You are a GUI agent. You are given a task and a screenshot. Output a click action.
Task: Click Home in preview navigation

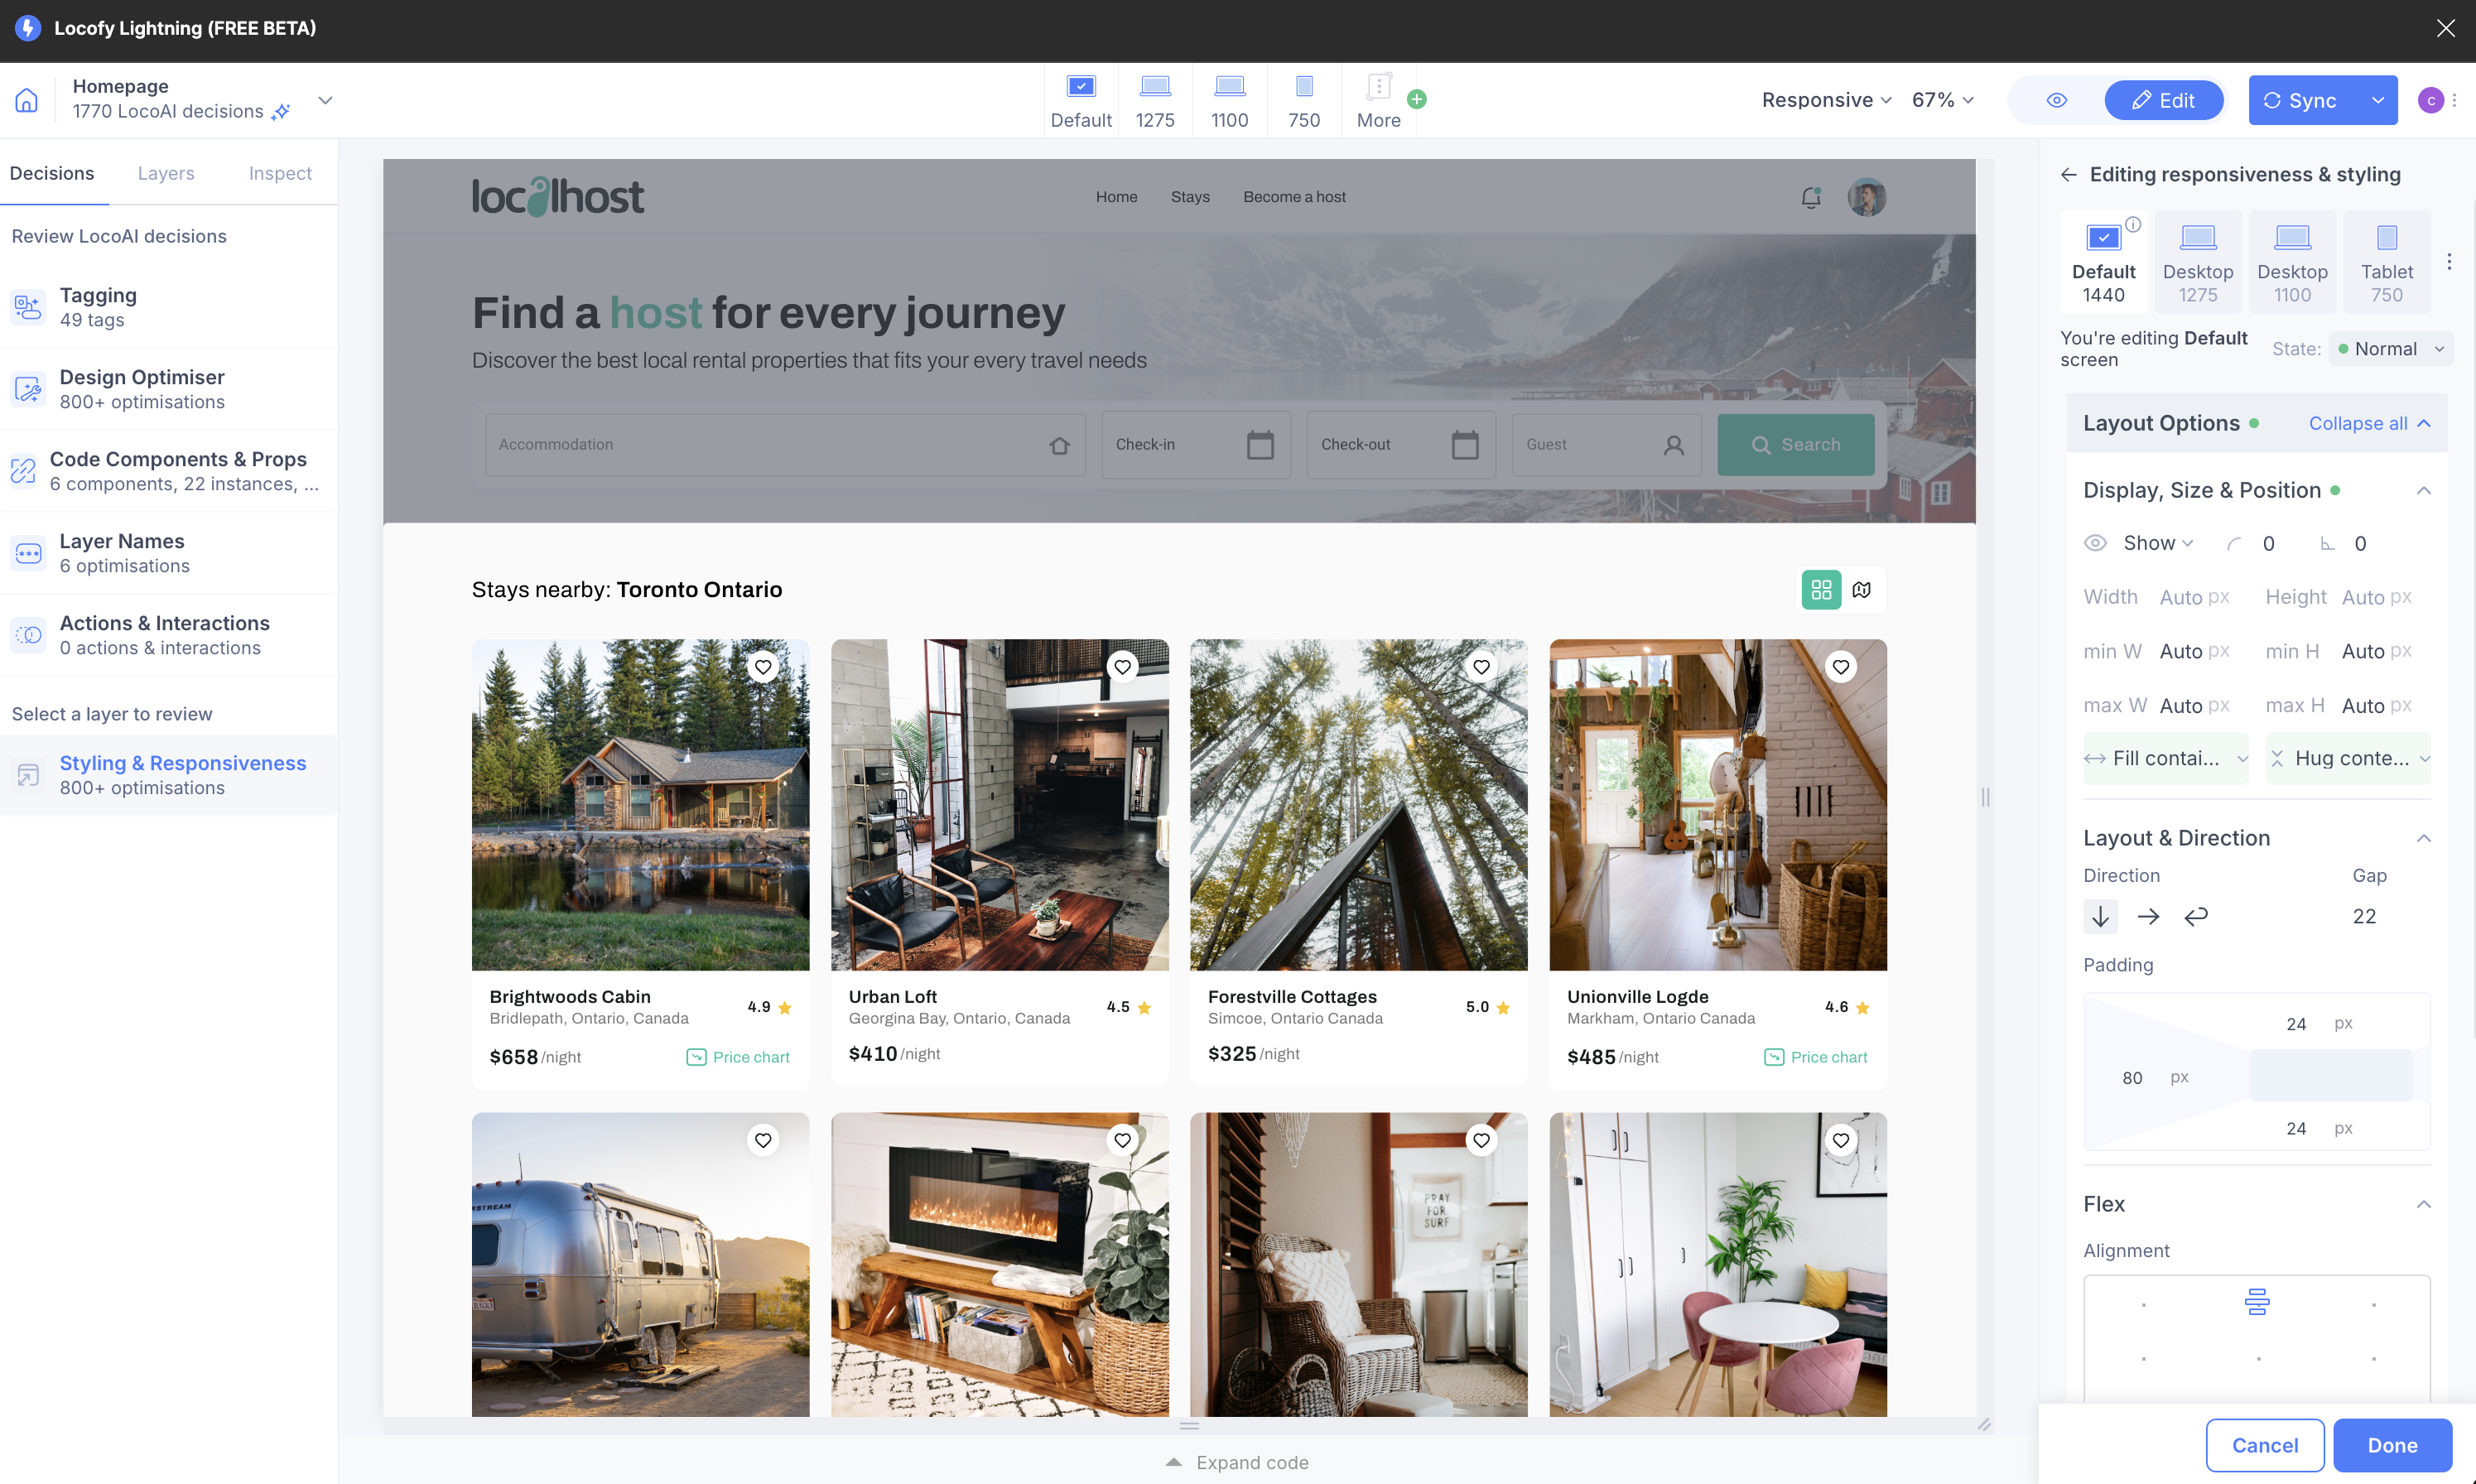pyautogui.click(x=1116, y=197)
